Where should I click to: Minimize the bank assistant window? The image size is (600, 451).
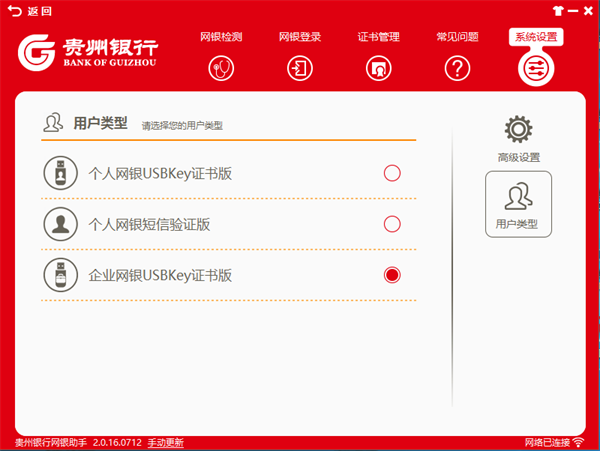coord(573,11)
